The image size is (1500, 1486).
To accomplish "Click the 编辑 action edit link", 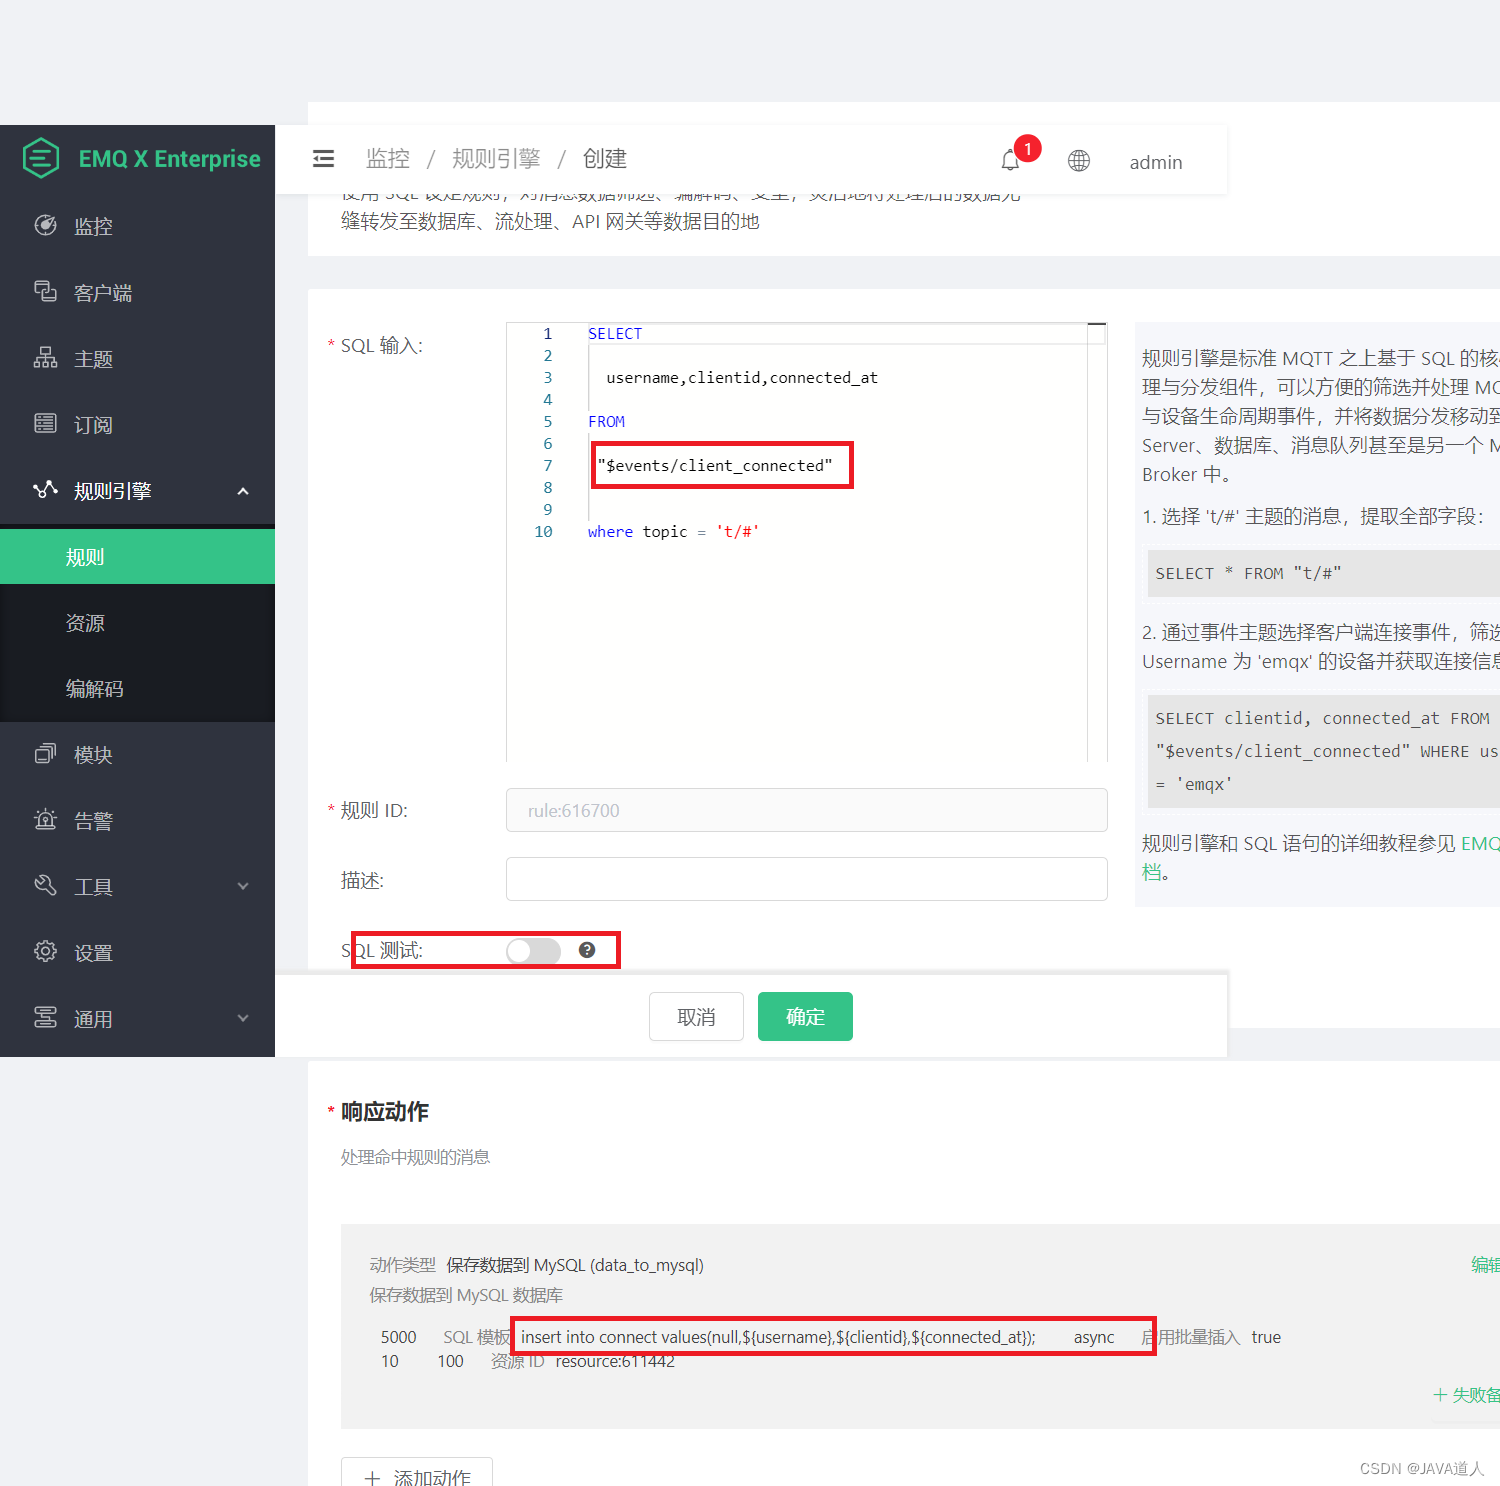I will pos(1485,1264).
